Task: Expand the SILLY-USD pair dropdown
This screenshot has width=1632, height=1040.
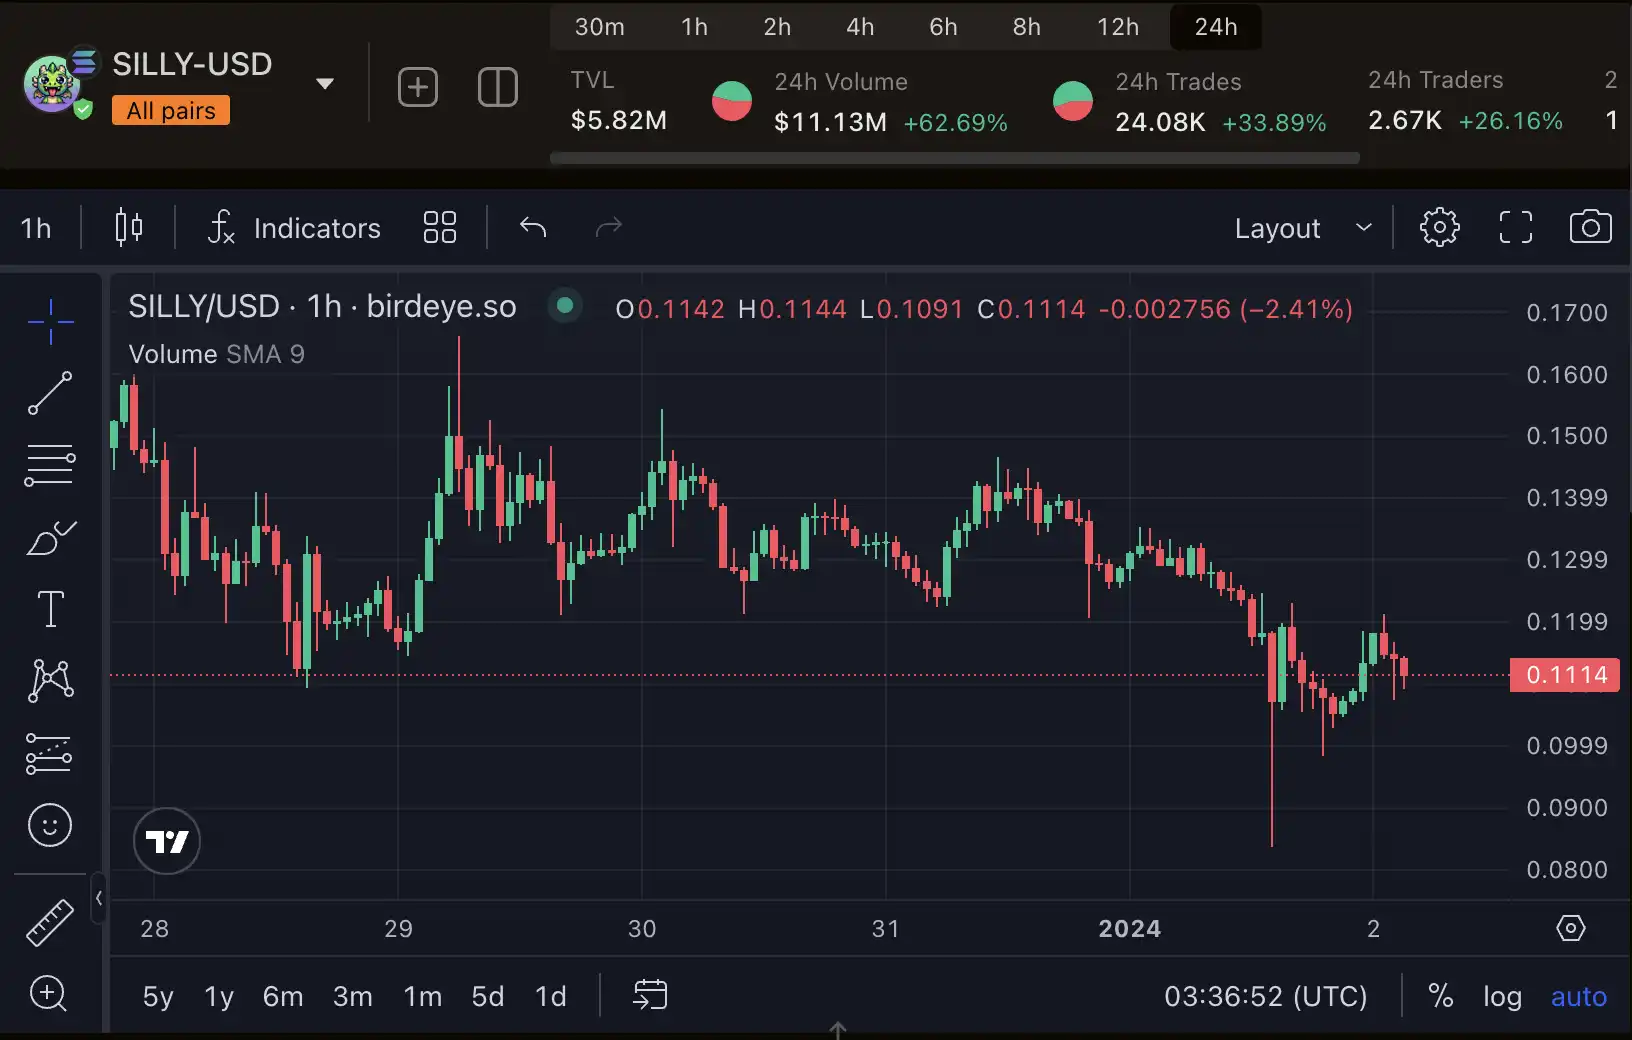Action: coord(325,84)
